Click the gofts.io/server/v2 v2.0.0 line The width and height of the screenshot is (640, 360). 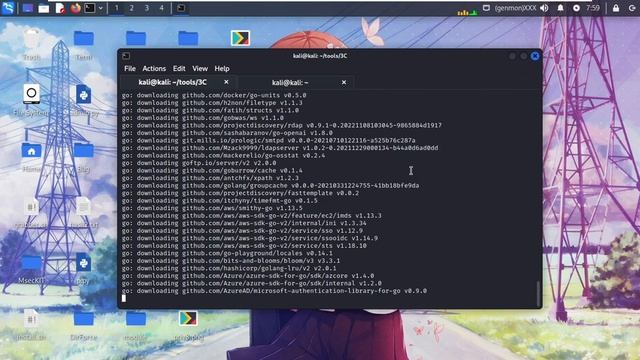pyautogui.click(x=199, y=163)
